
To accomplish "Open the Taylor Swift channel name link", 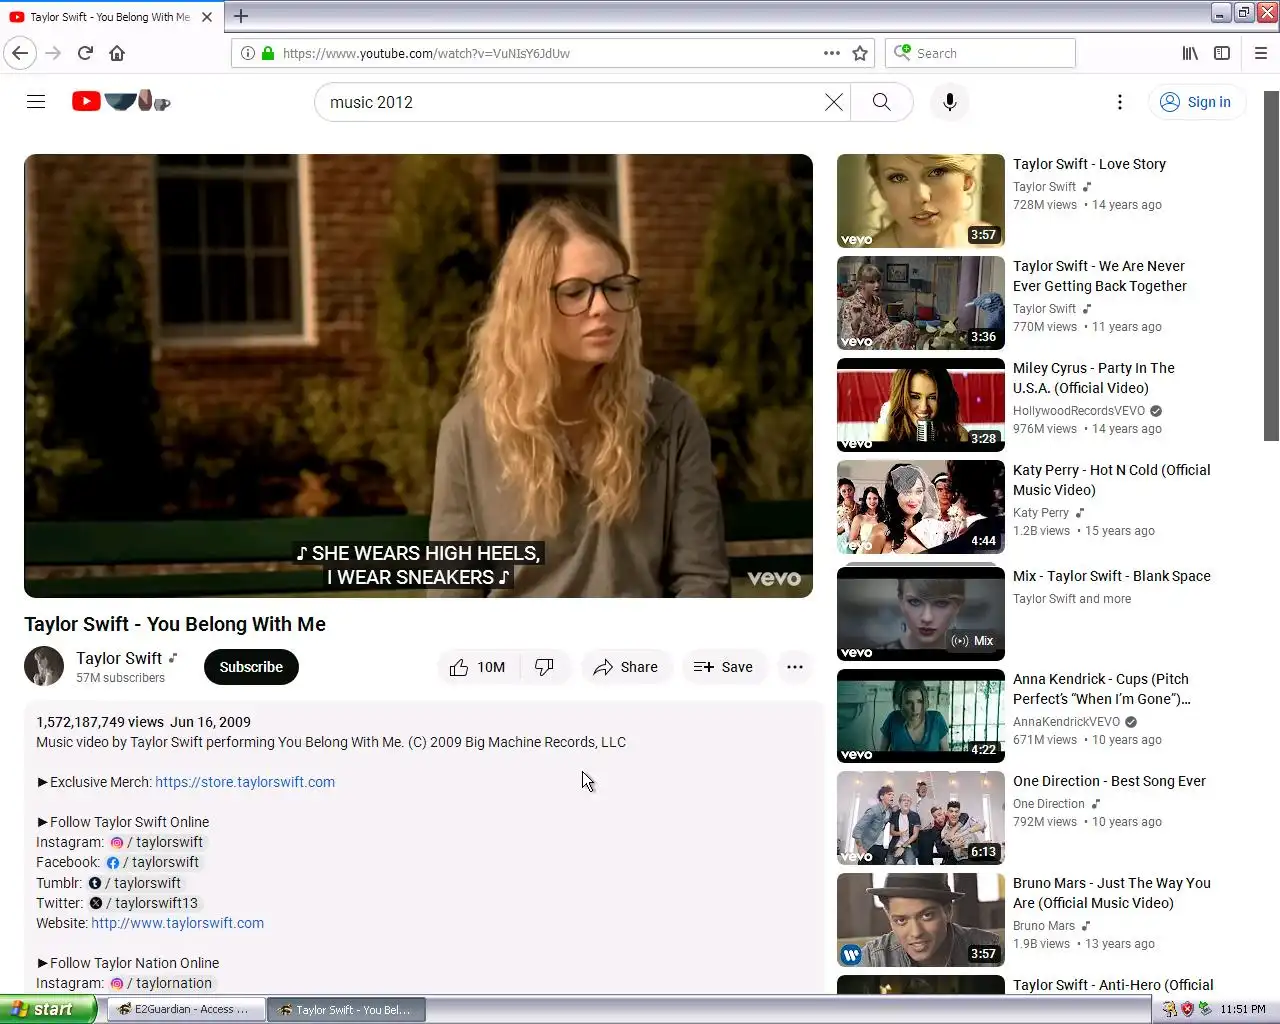I will 119,658.
